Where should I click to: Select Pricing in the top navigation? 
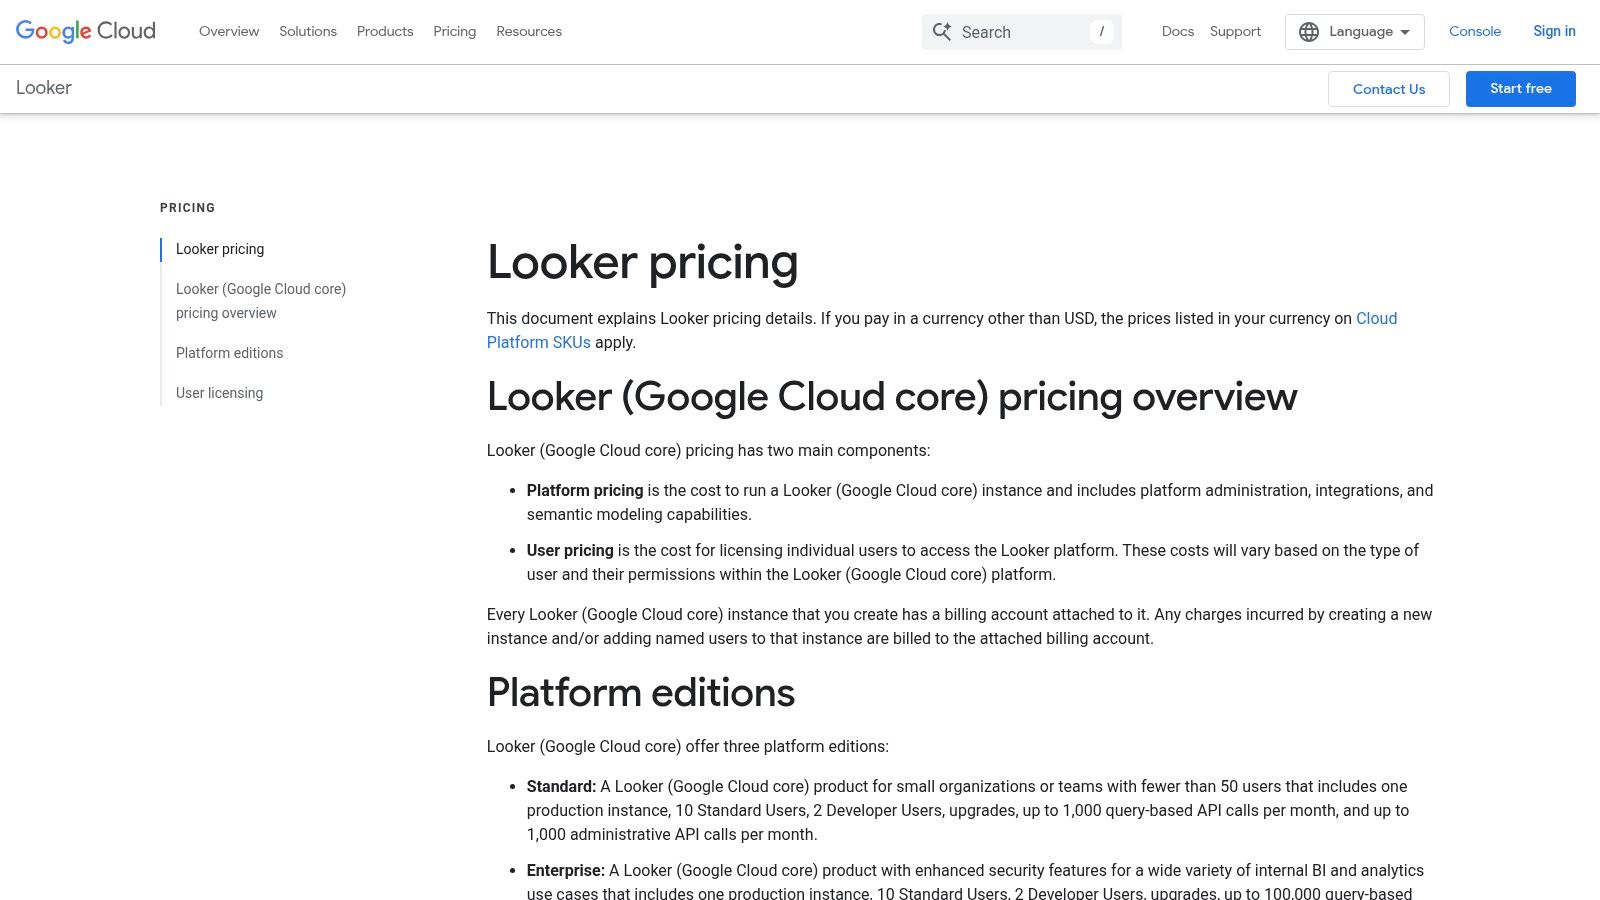point(454,31)
